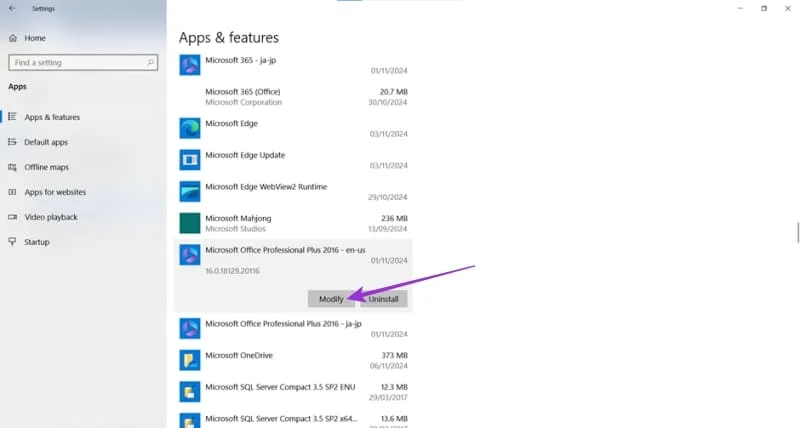800x428 pixels.
Task: Select Microsoft Edge WebView2 Runtime entry
Action: [293, 192]
